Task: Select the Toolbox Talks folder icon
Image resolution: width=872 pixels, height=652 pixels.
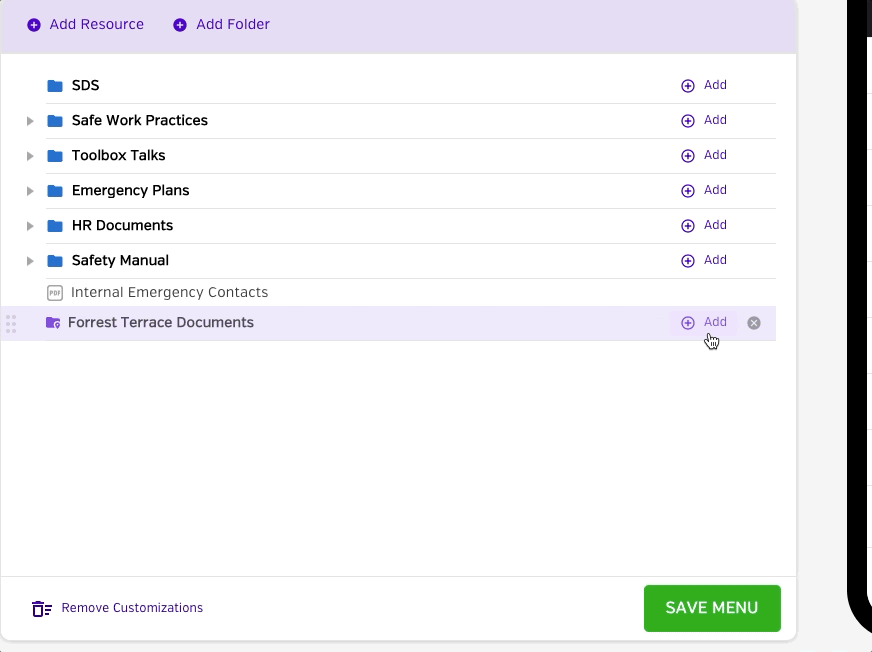Action: pyautogui.click(x=55, y=156)
